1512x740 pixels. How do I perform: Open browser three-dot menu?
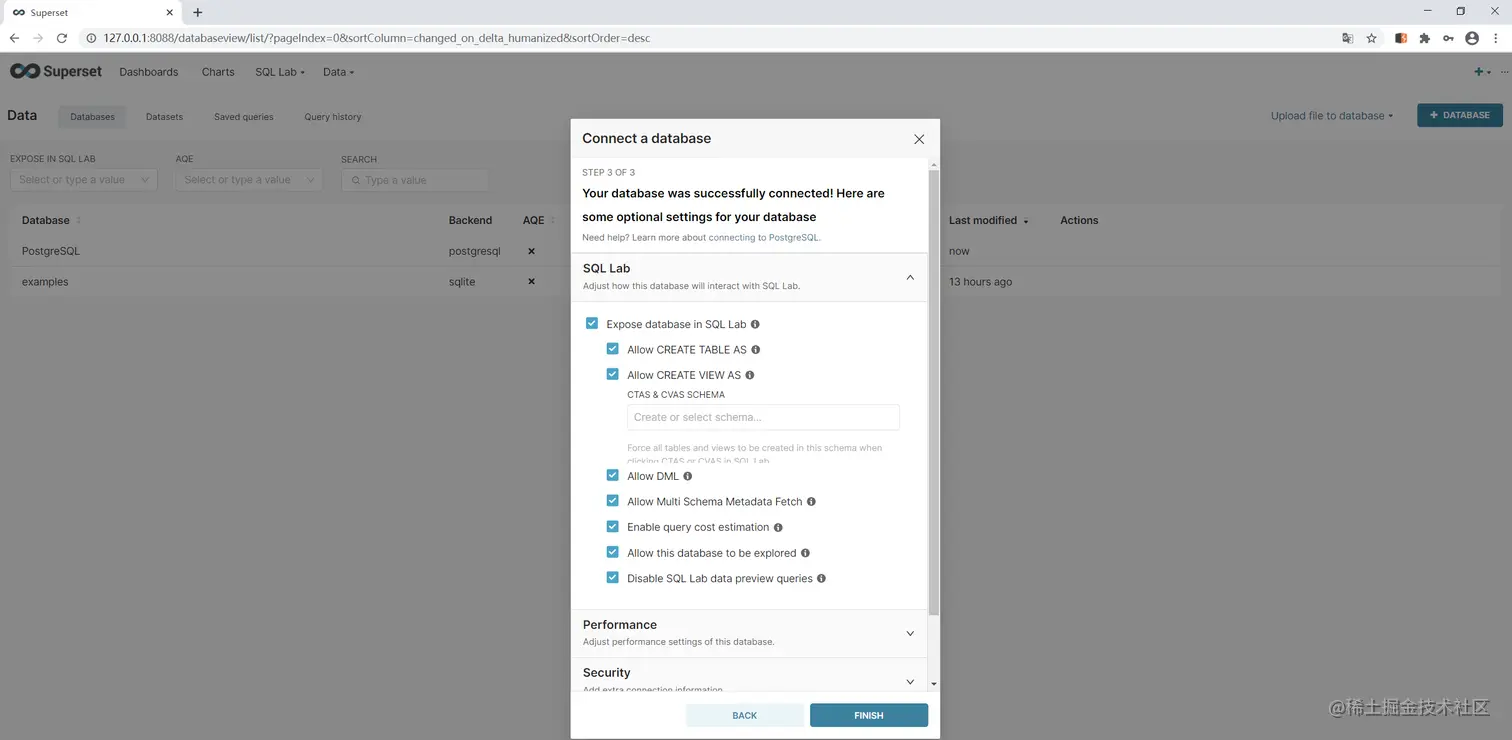click(x=1496, y=38)
